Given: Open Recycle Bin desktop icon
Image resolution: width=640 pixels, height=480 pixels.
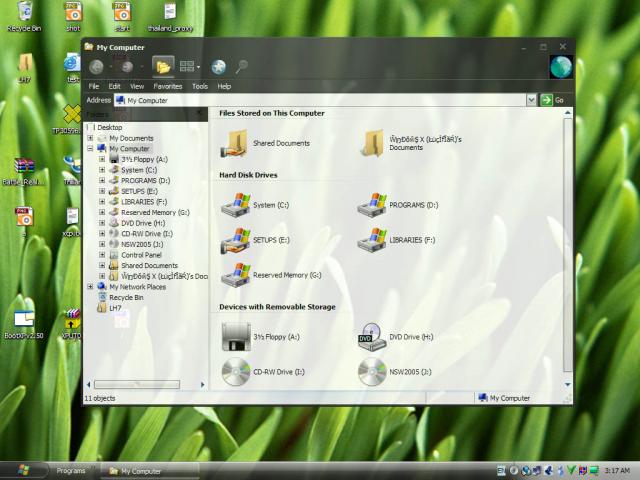Looking at the screenshot, I should [24, 16].
